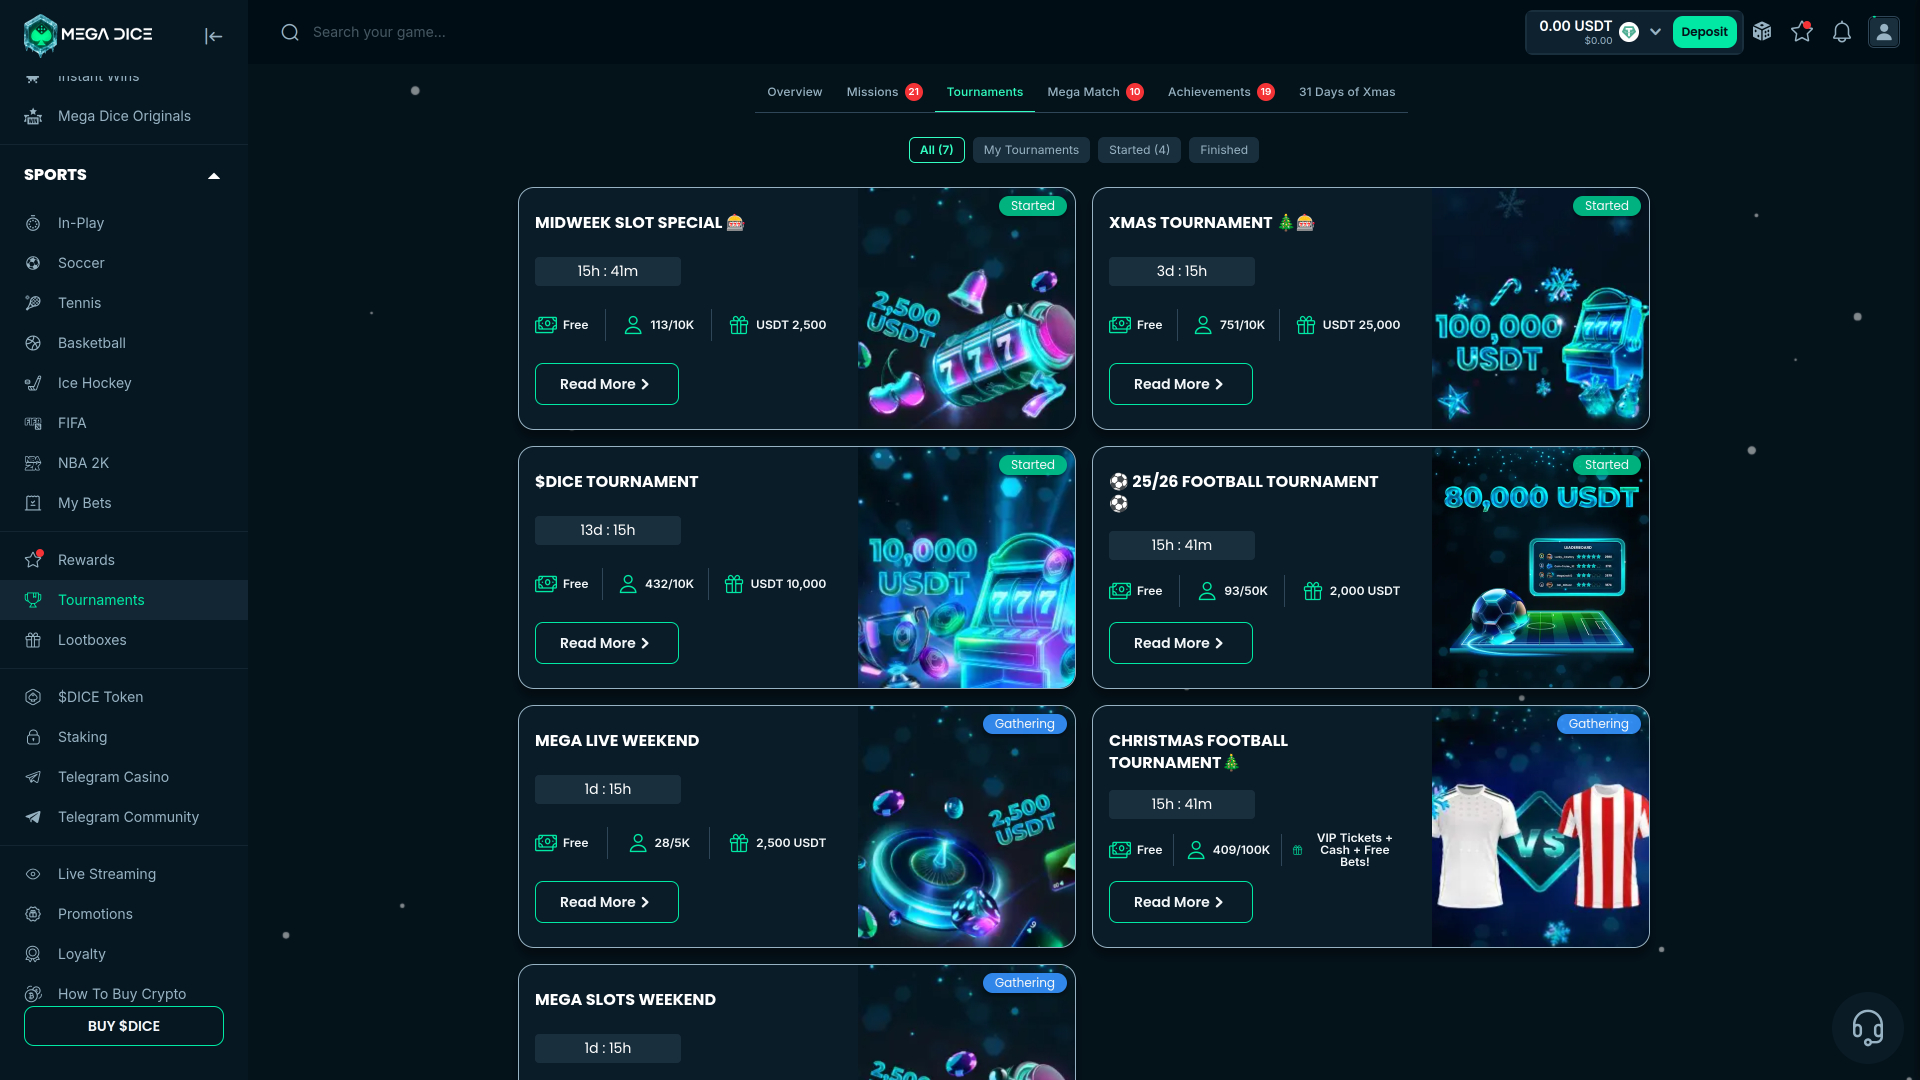Screen dimensions: 1920x1080
Task: Filter by Started (4) tournaments
Action: (x=1138, y=150)
